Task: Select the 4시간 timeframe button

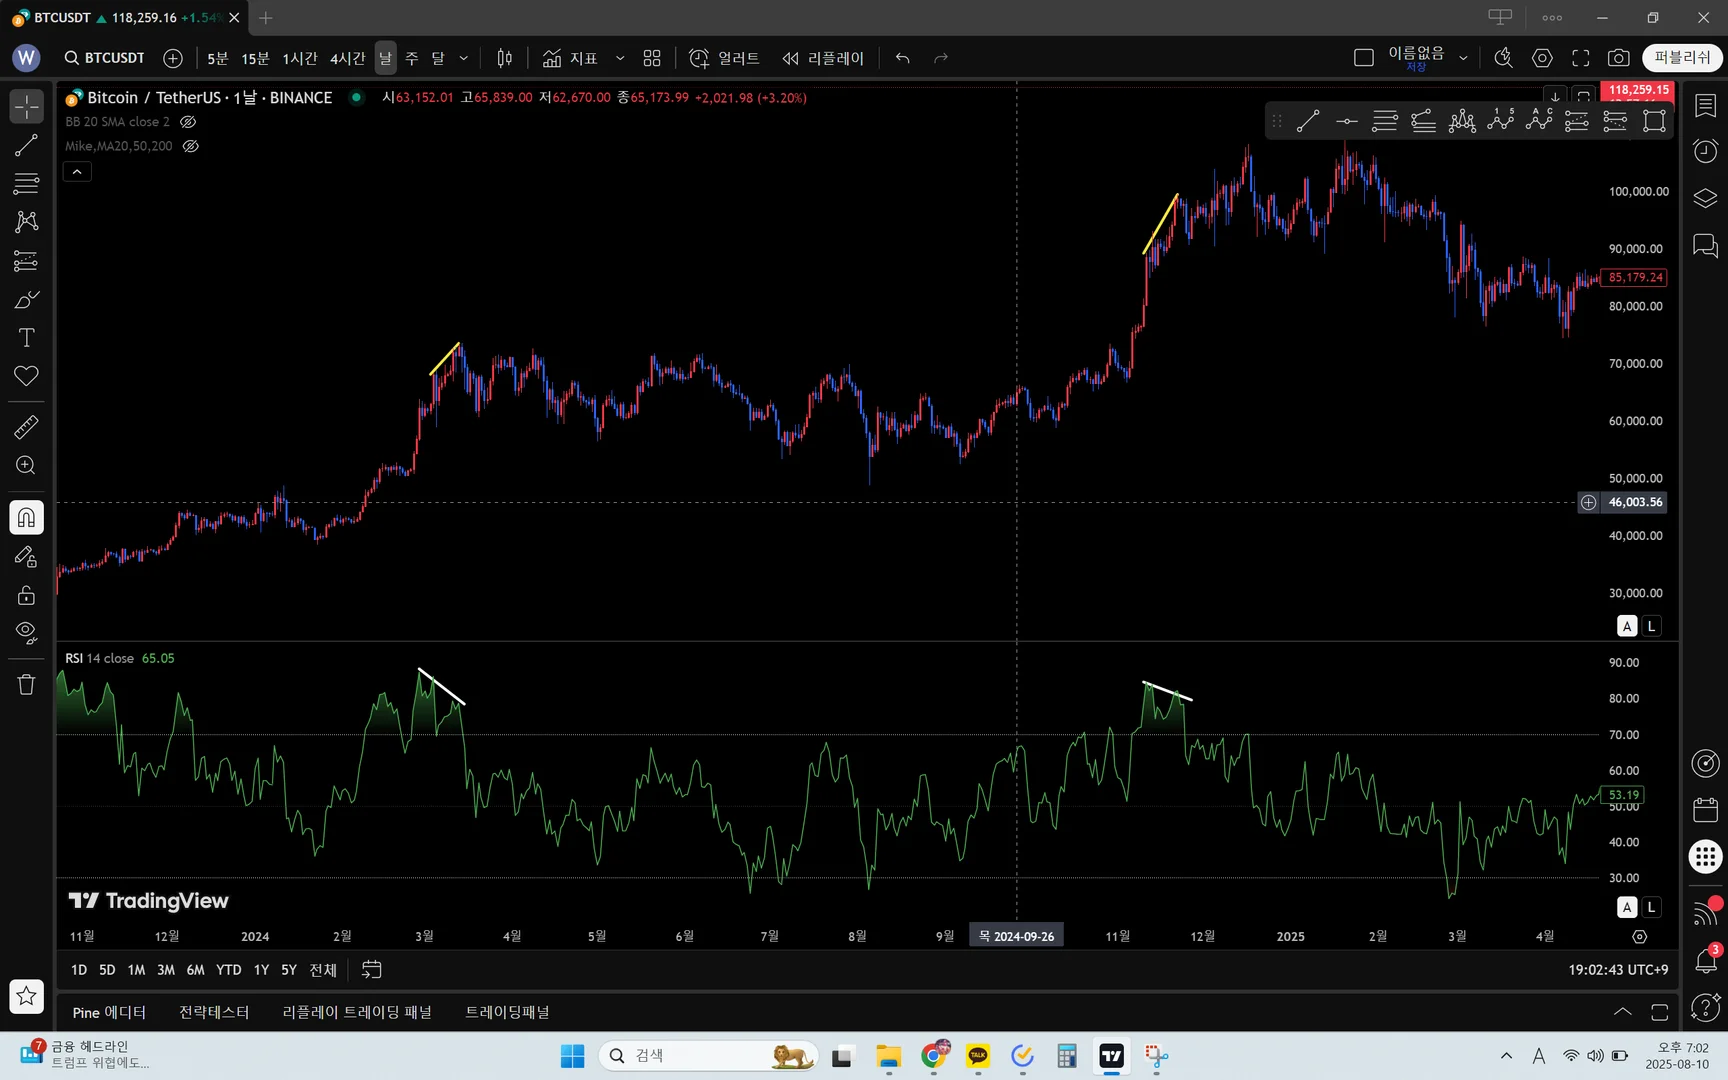Action: point(347,58)
